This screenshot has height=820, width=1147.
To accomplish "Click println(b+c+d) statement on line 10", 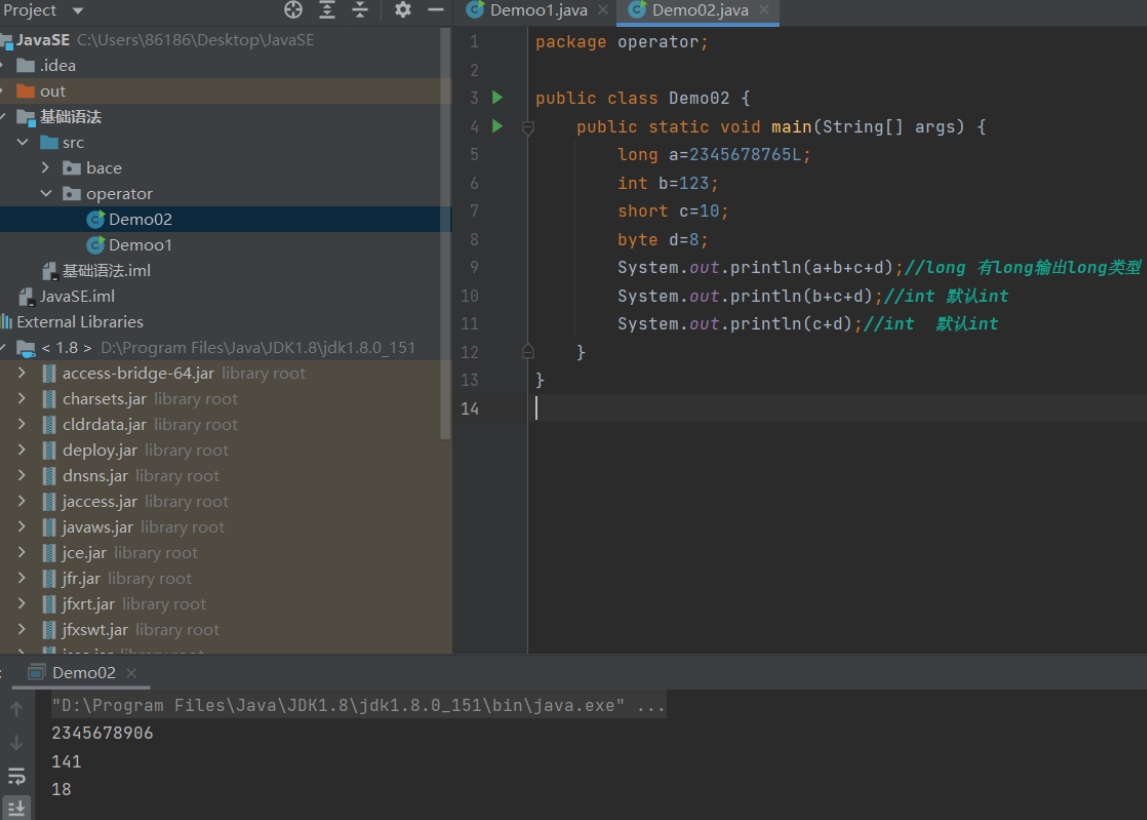I will coord(750,296).
